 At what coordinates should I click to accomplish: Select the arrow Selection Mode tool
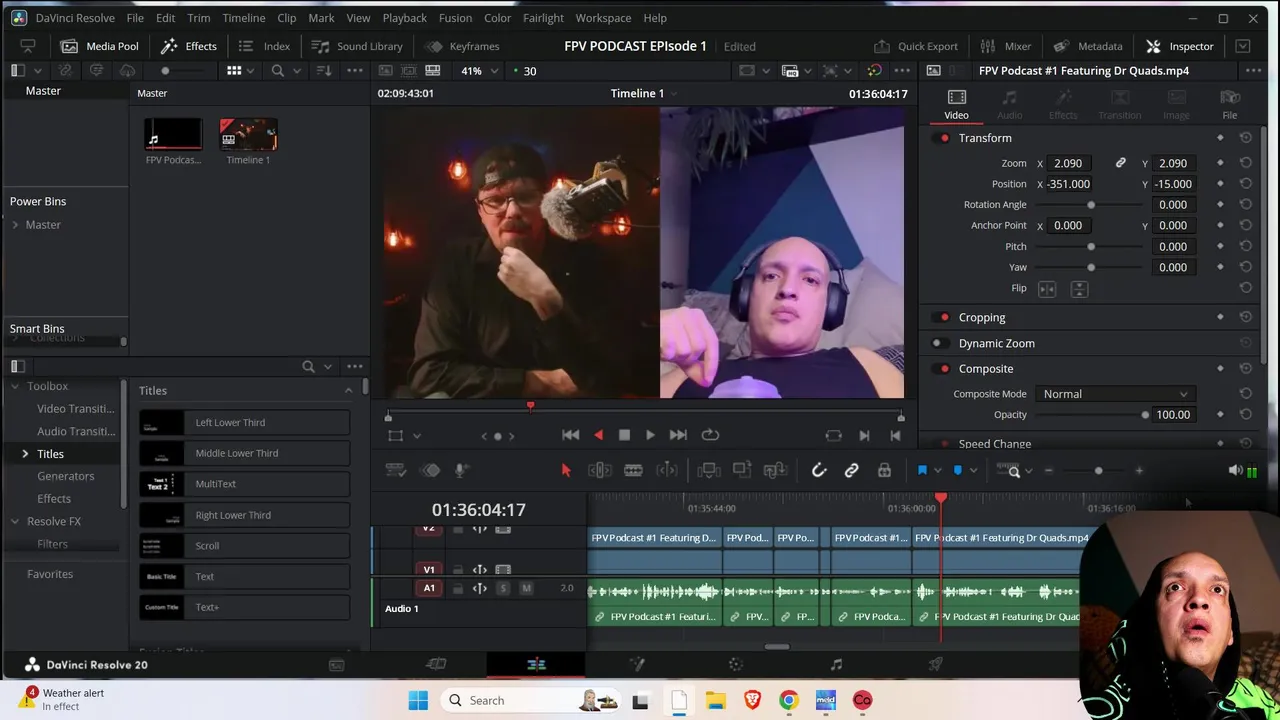click(565, 470)
